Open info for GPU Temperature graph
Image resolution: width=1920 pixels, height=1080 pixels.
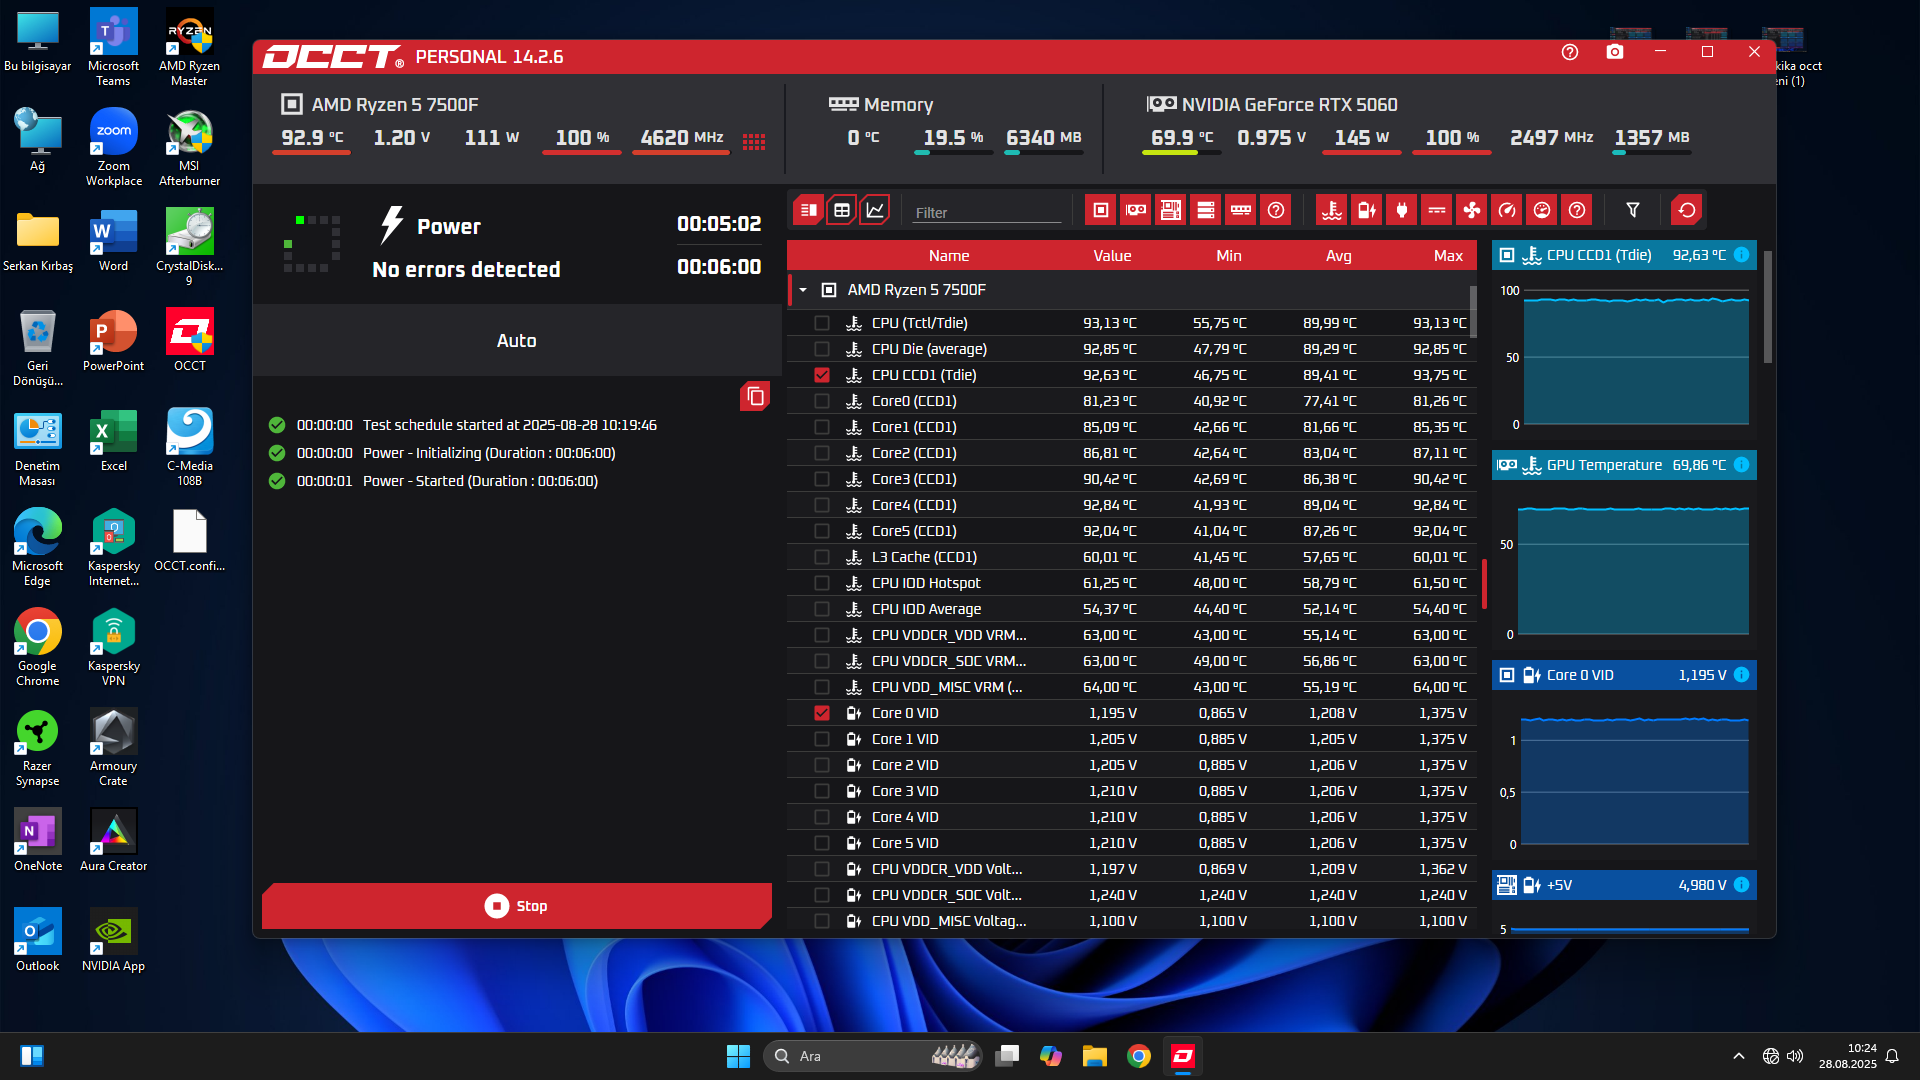coord(1742,465)
